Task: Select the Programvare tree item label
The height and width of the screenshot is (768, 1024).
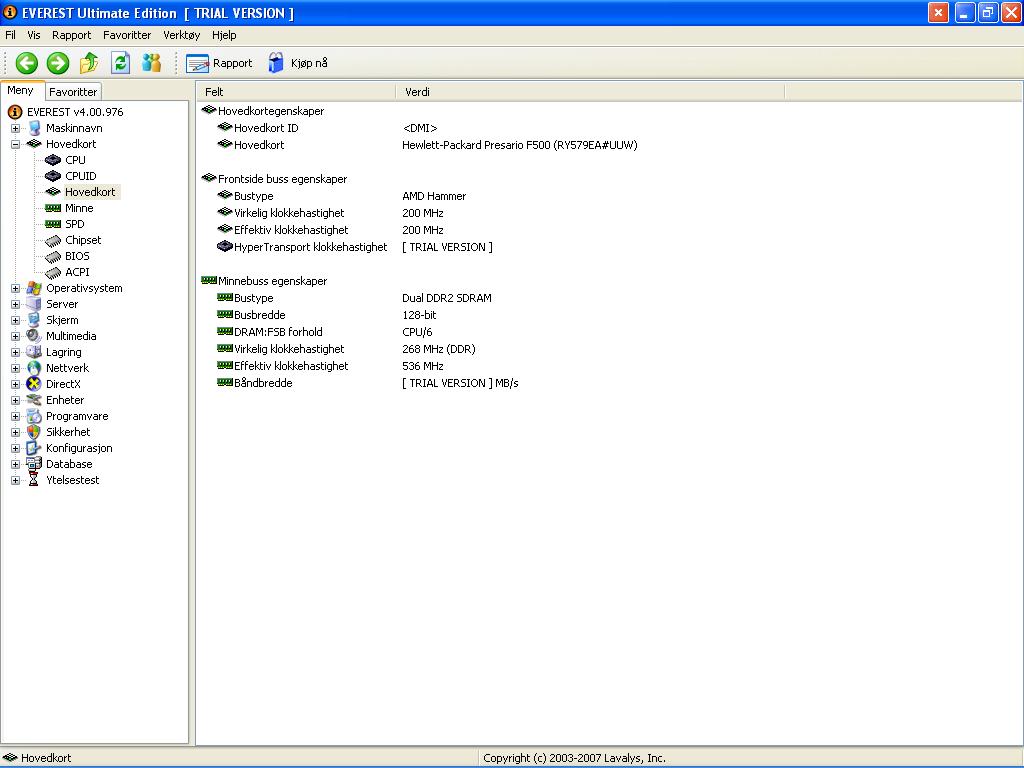Action: pos(77,417)
